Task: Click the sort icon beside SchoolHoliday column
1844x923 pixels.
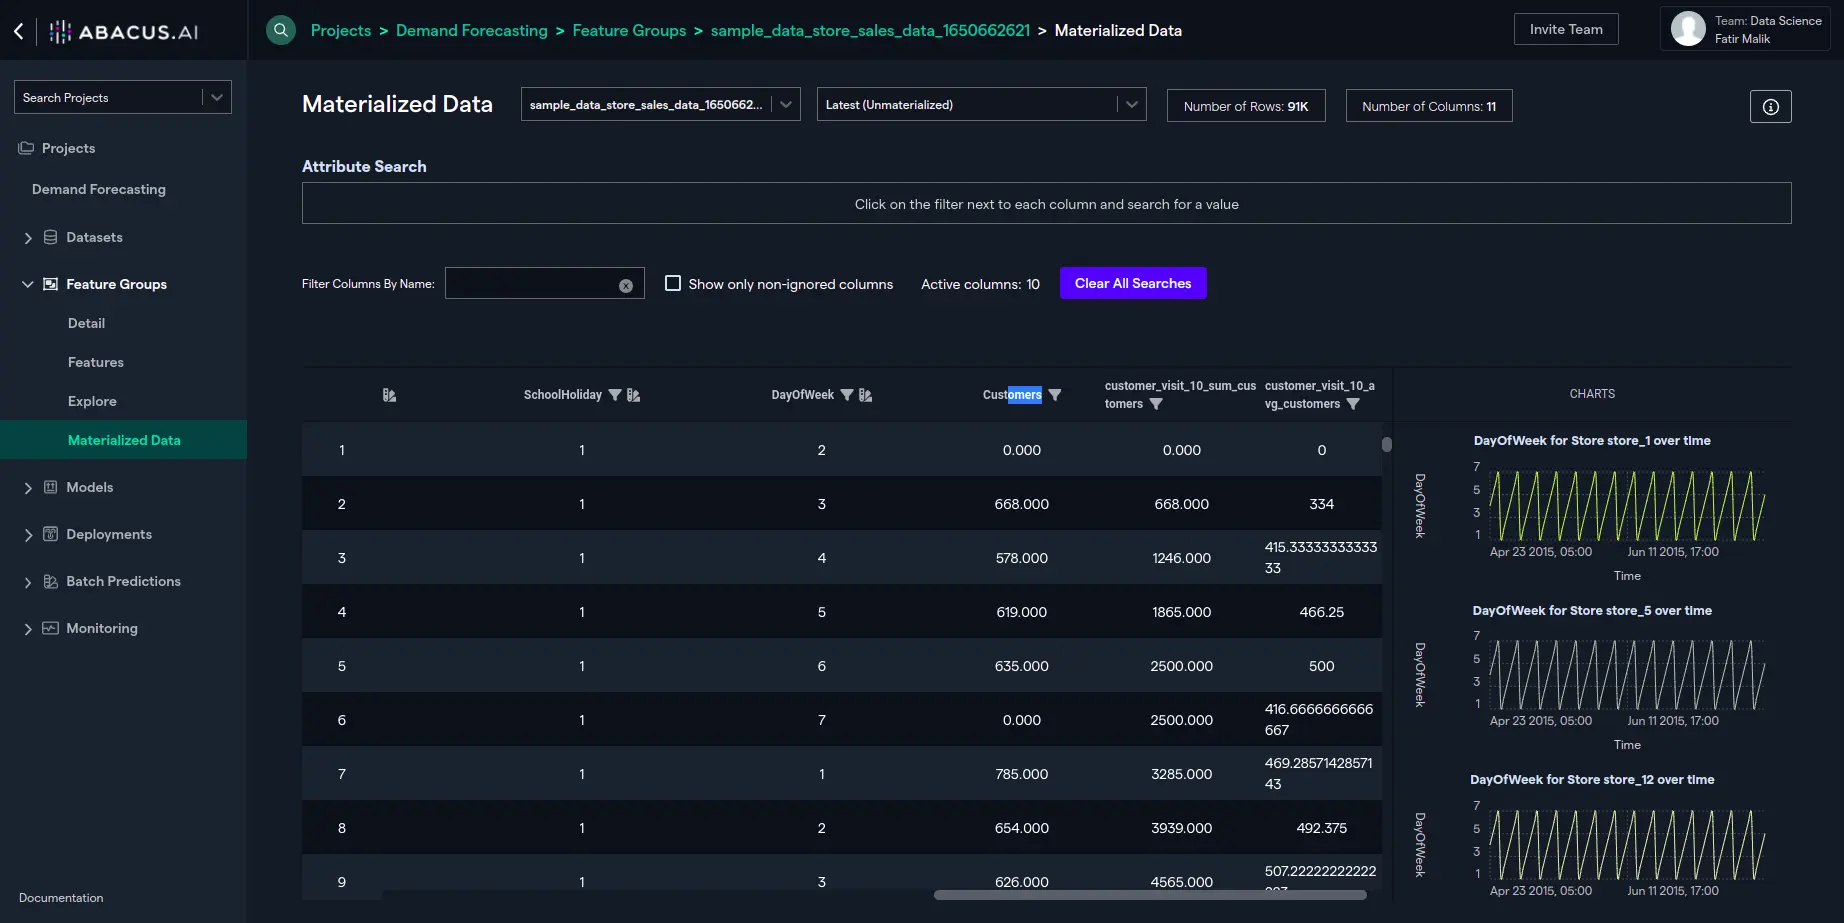Action: 632,394
